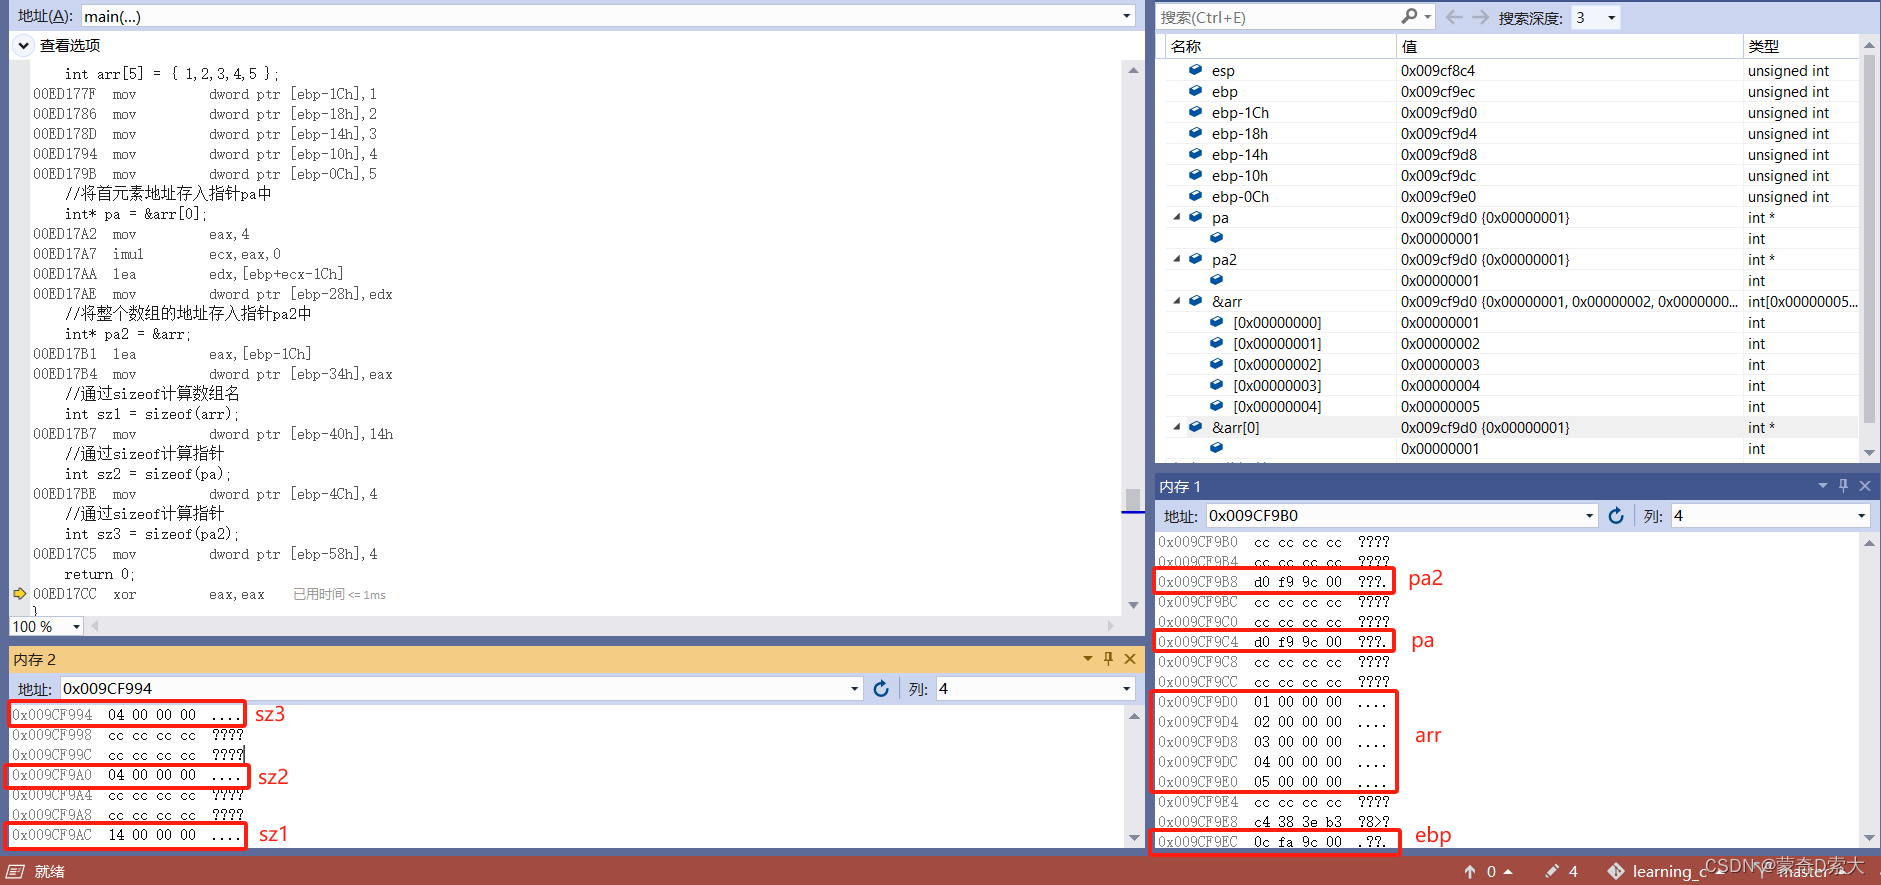Close the 内存 2 panel

coord(1130,659)
